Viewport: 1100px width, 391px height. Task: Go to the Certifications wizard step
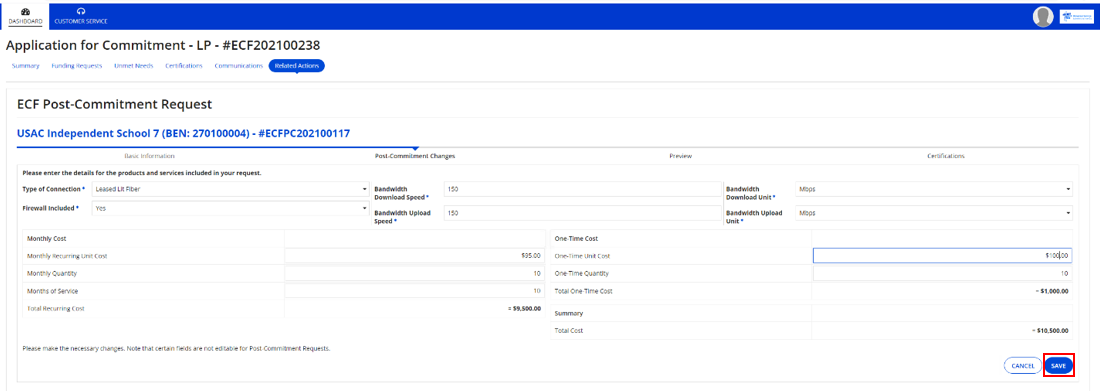[x=946, y=156]
